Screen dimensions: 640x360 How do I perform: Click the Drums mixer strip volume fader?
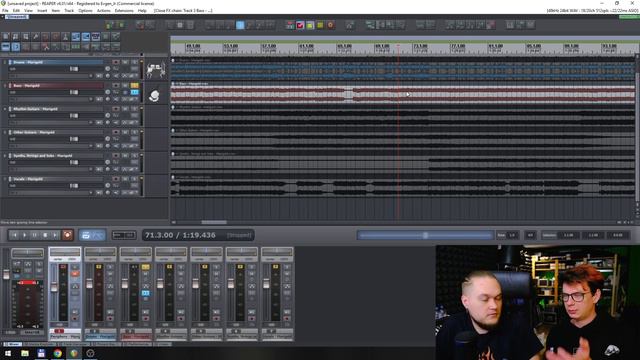(89, 284)
